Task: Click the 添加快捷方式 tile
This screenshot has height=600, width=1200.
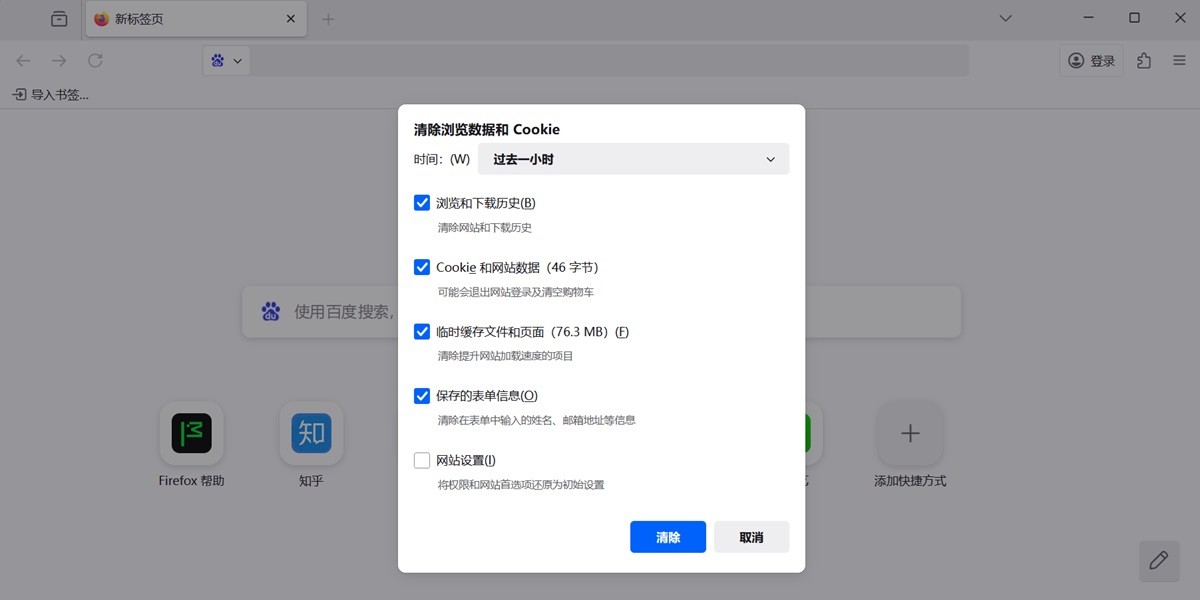Action: [x=910, y=433]
